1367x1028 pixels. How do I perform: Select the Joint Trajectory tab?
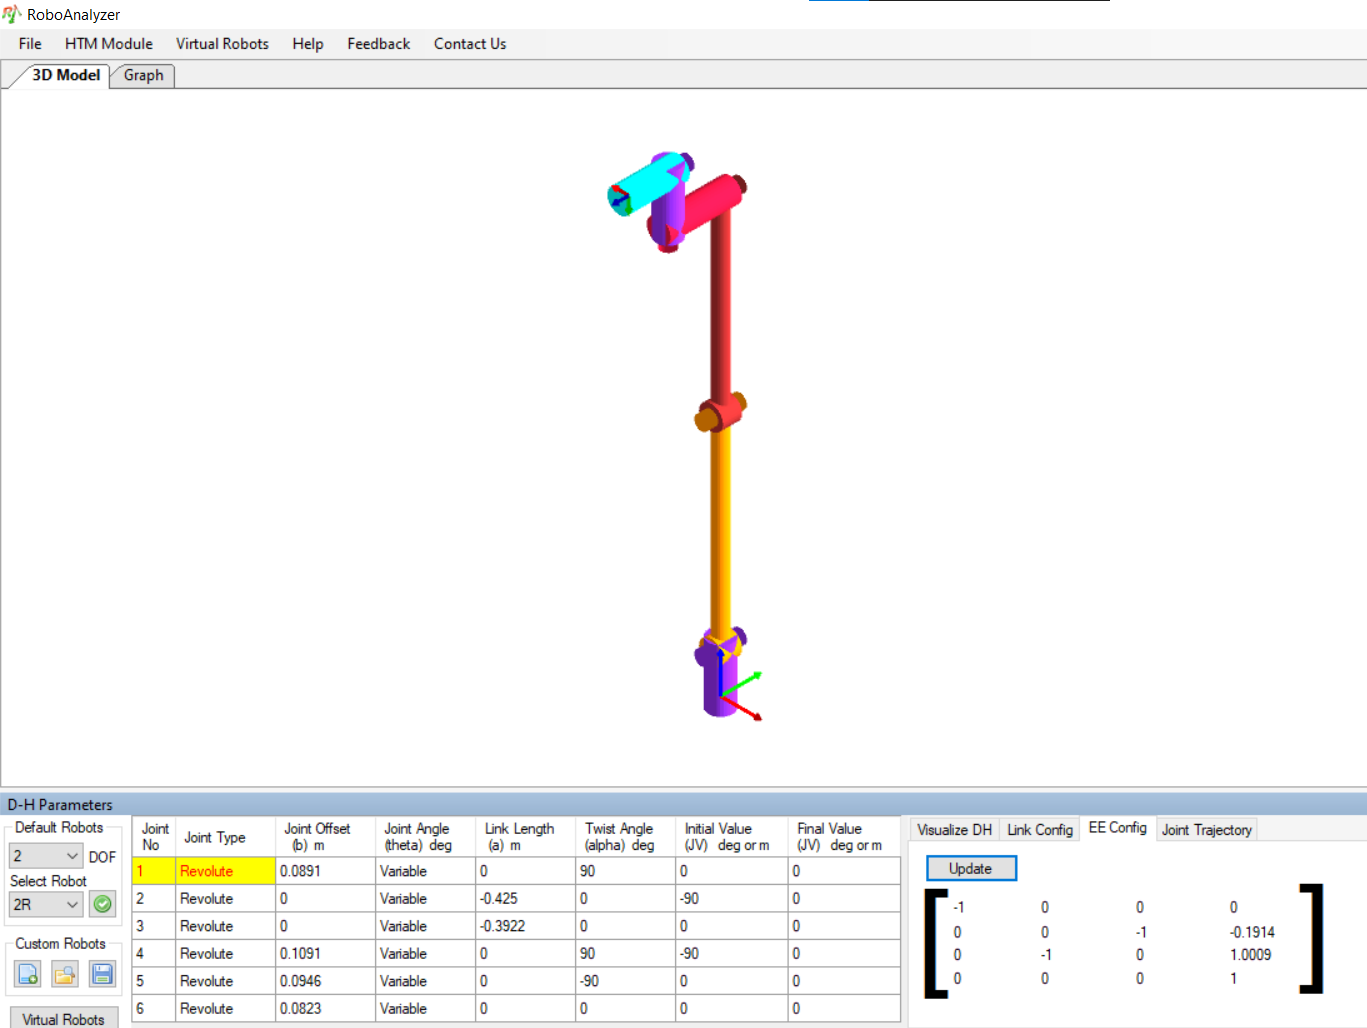pos(1206,830)
